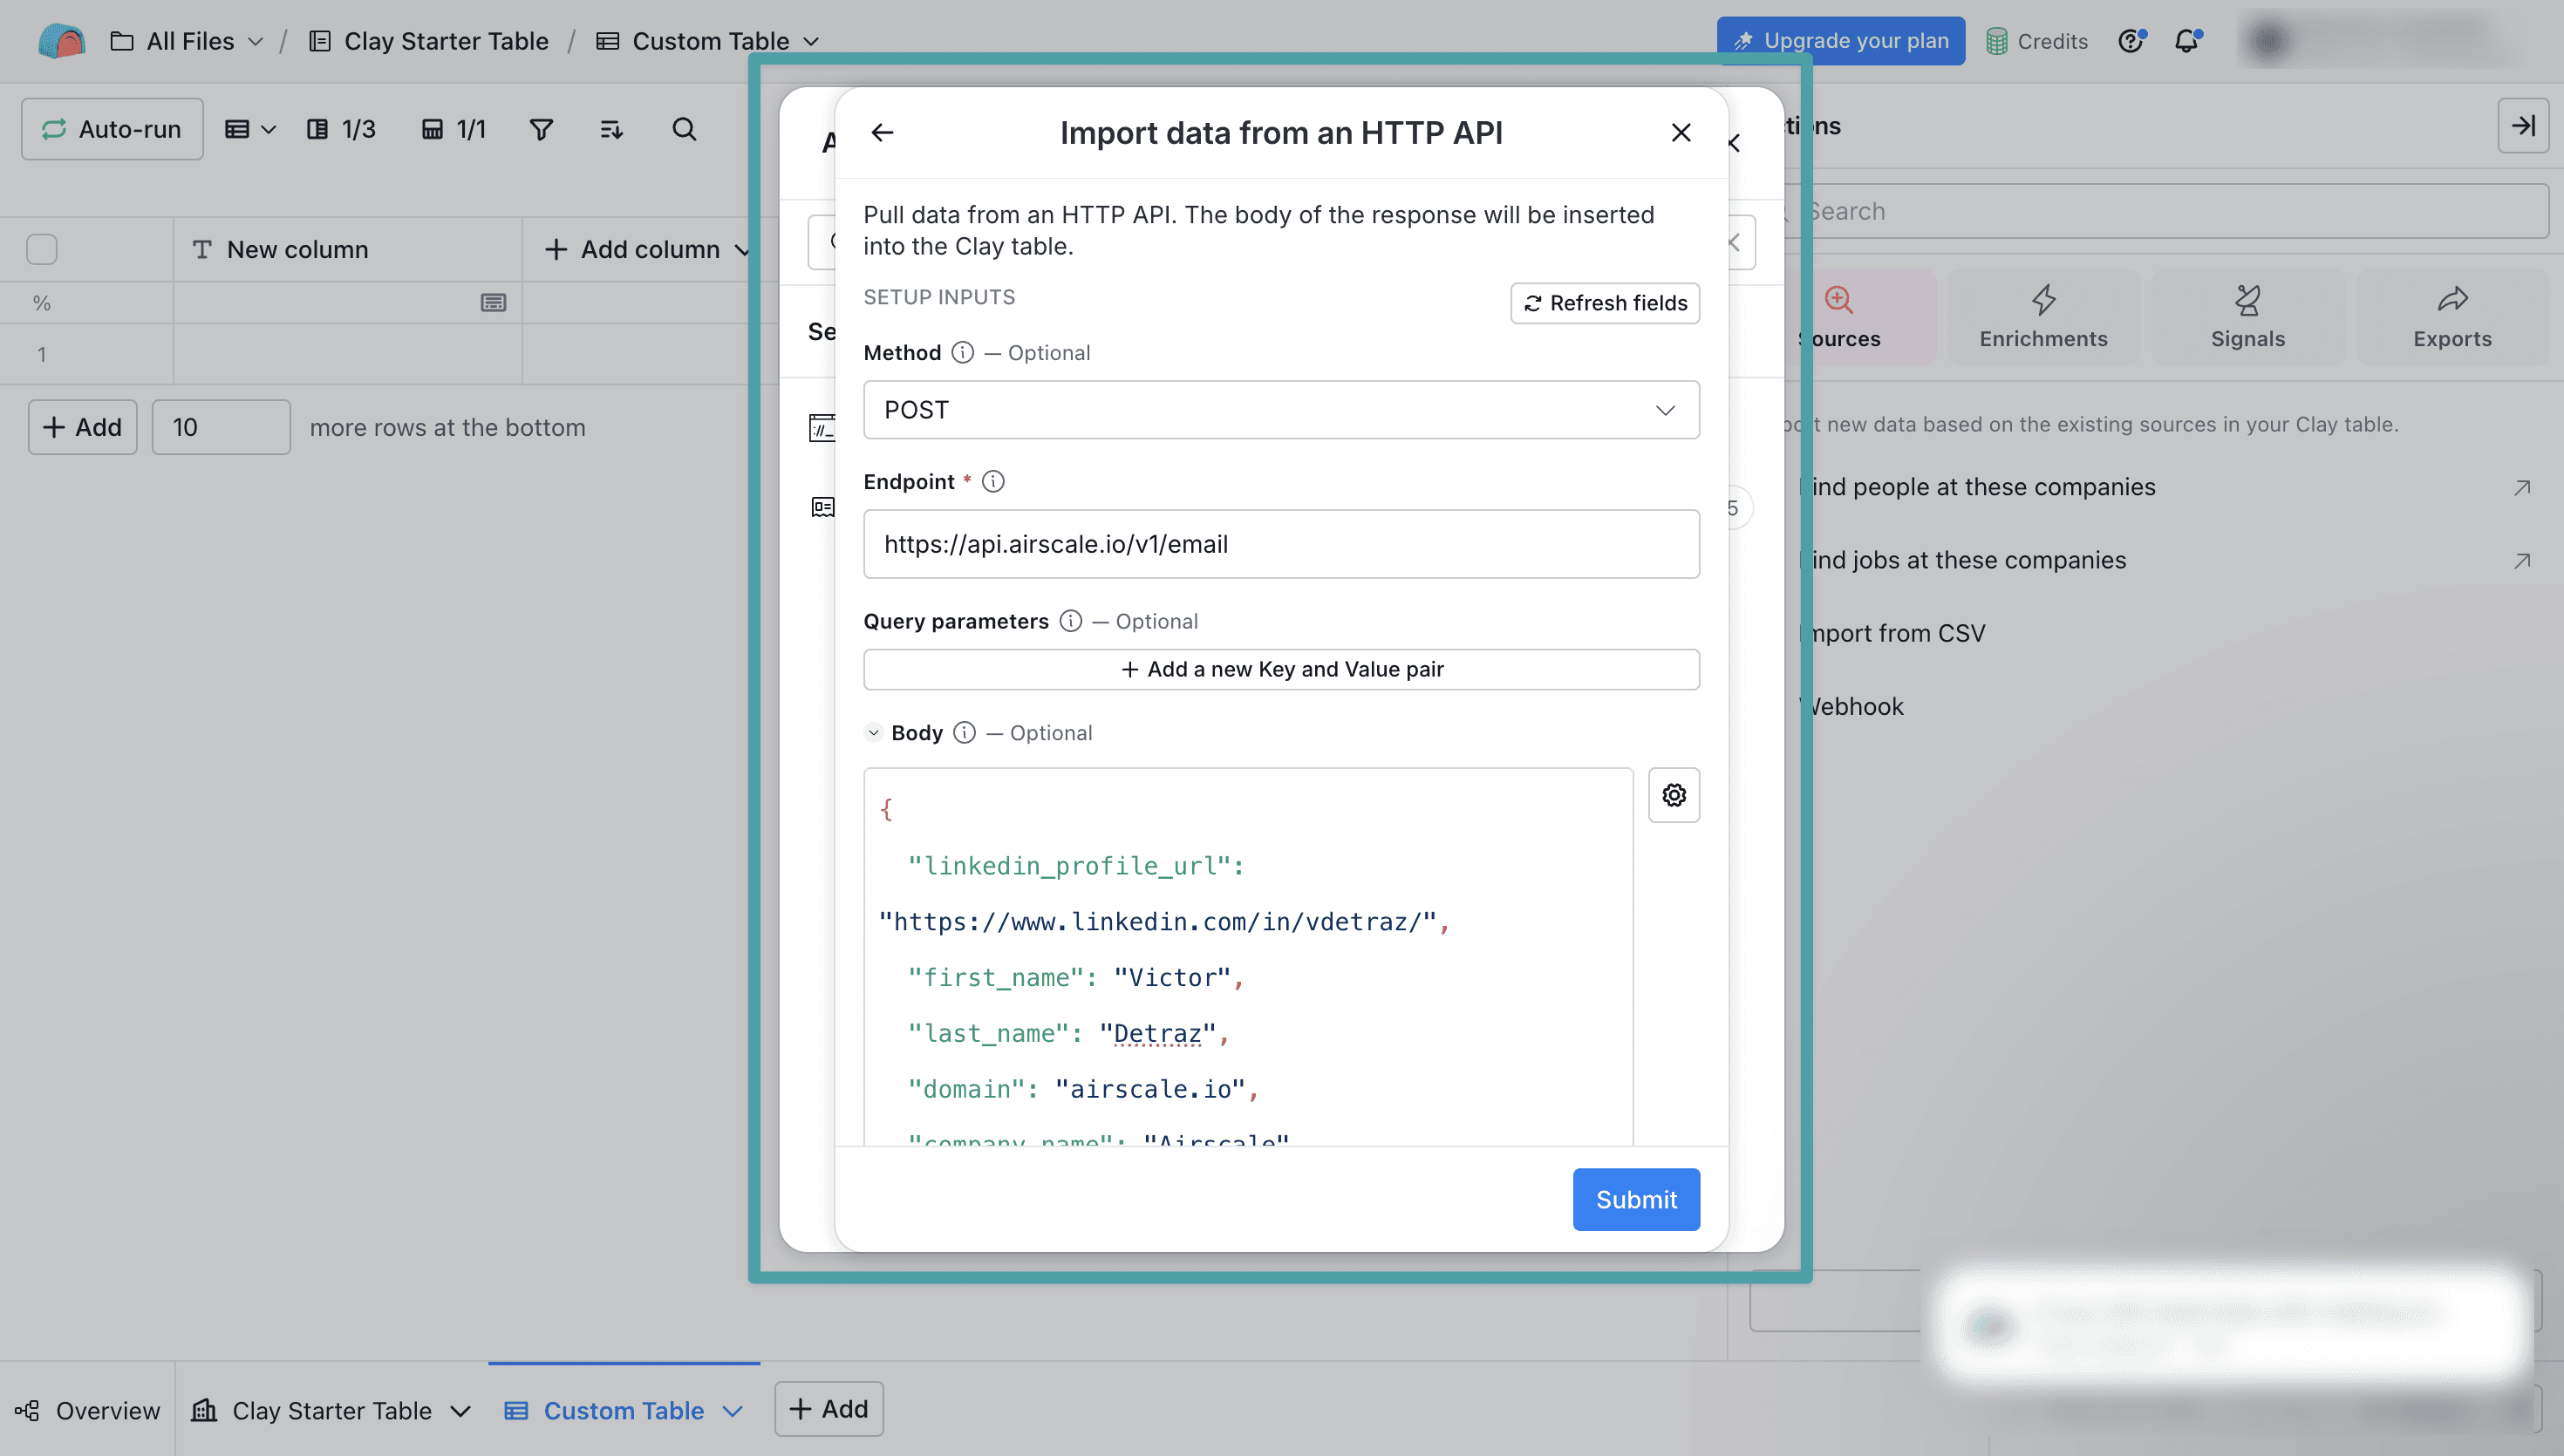Click the Method info icon
2564x1456 pixels.
[x=962, y=352]
